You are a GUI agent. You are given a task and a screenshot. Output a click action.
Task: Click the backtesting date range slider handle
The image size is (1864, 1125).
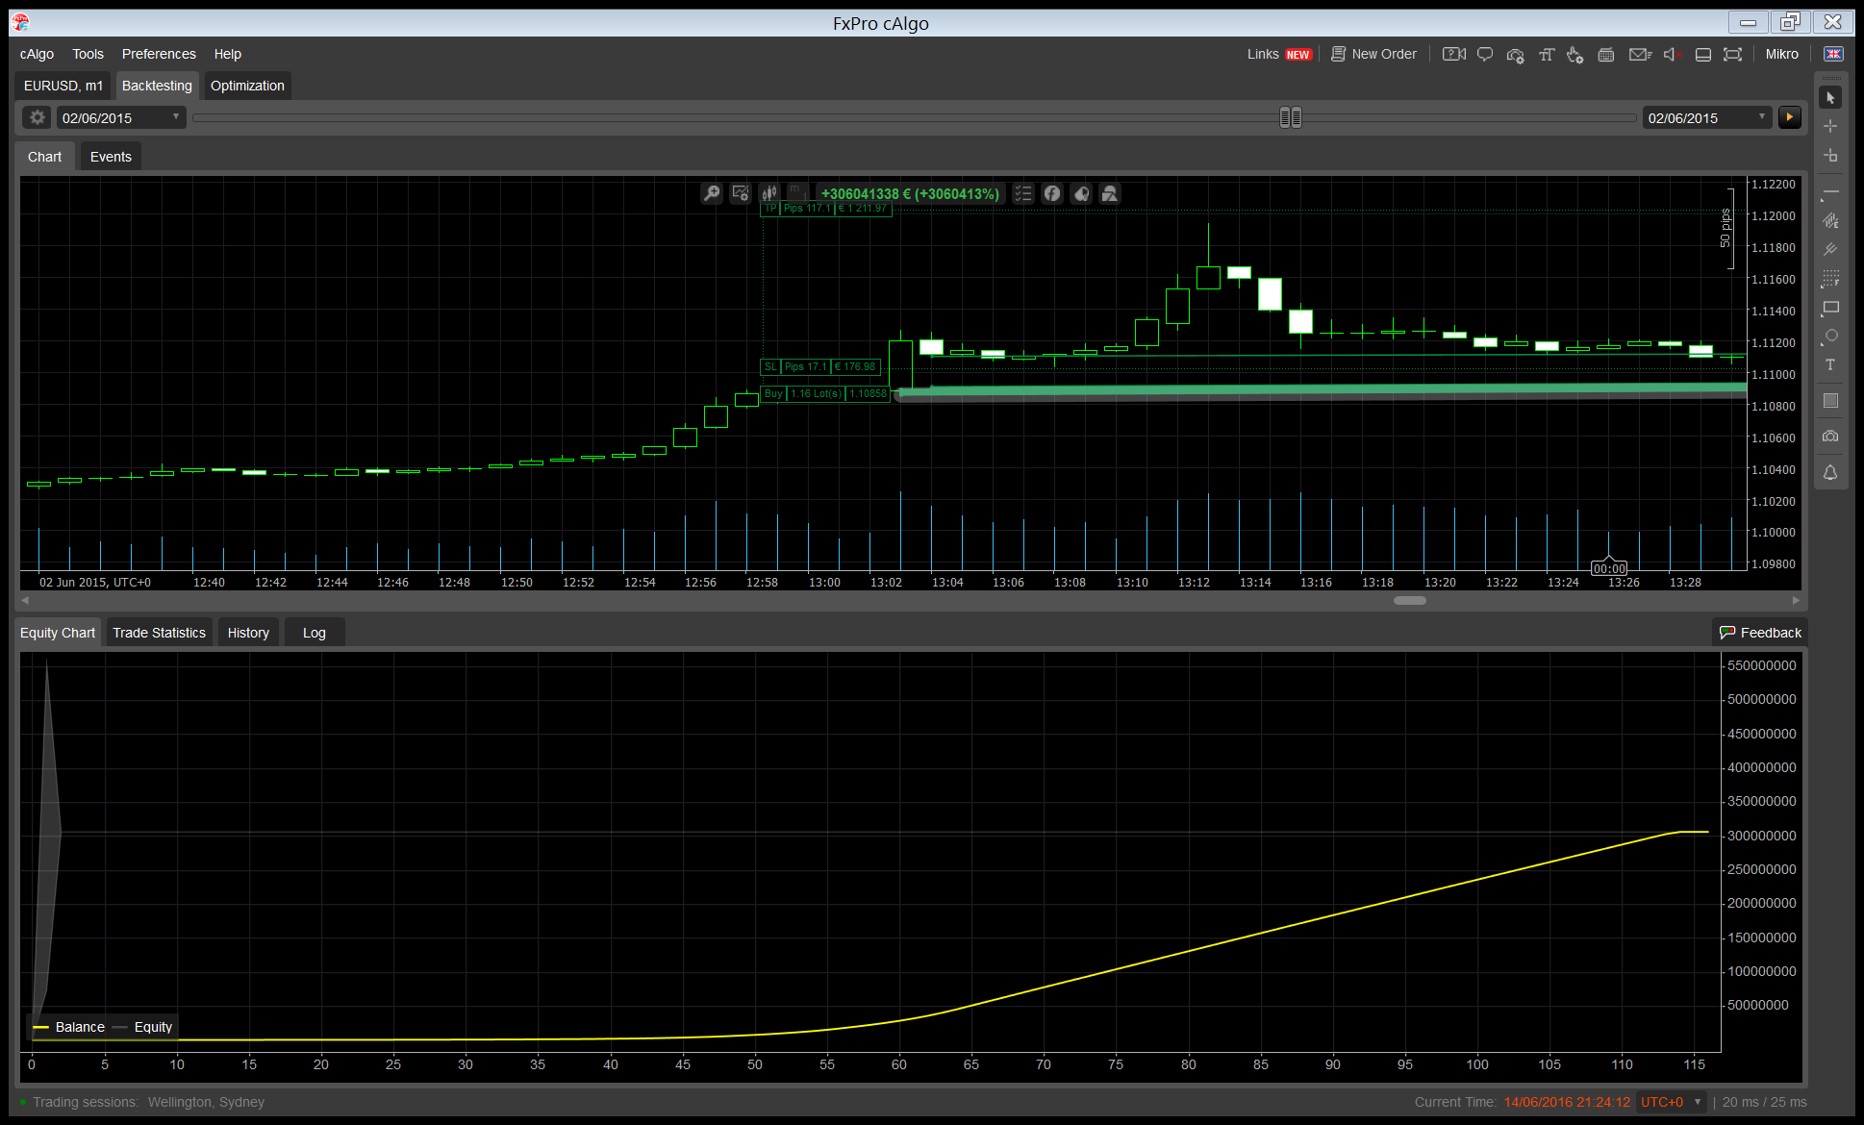[x=1291, y=117]
